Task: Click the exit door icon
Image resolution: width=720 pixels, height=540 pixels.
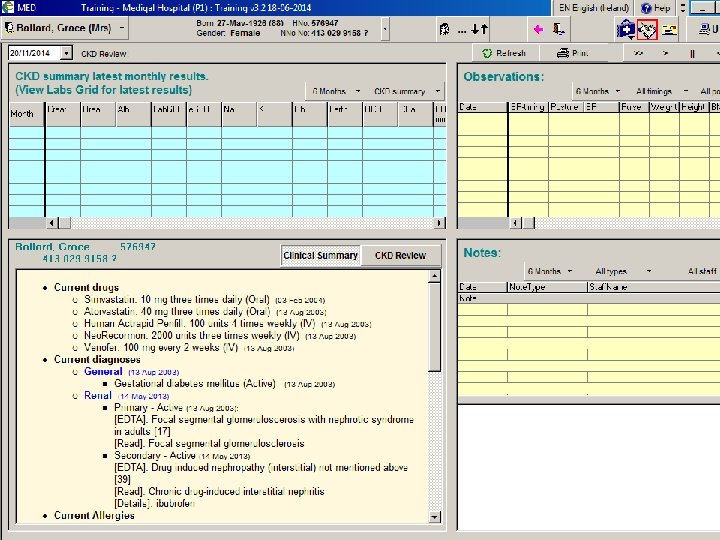Action: click(558, 29)
